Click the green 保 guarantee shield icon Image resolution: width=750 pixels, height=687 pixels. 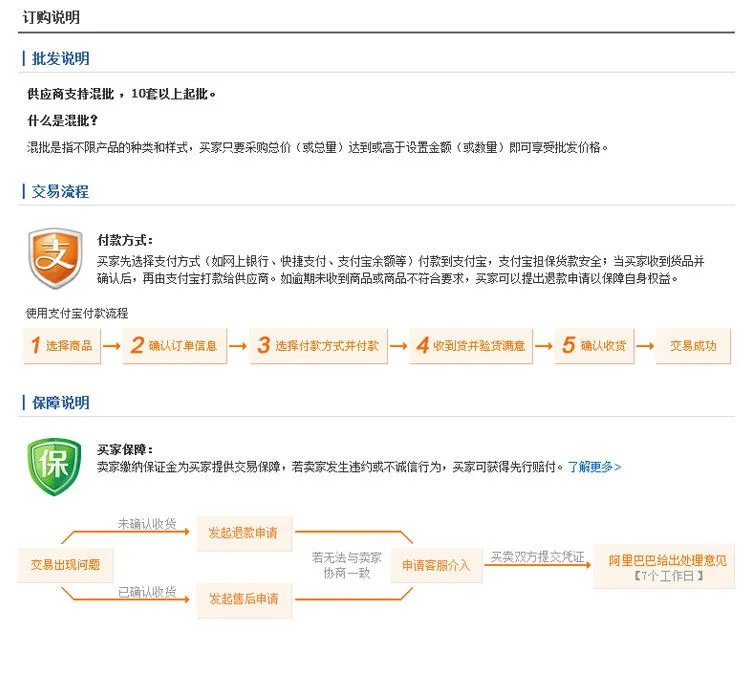point(55,466)
